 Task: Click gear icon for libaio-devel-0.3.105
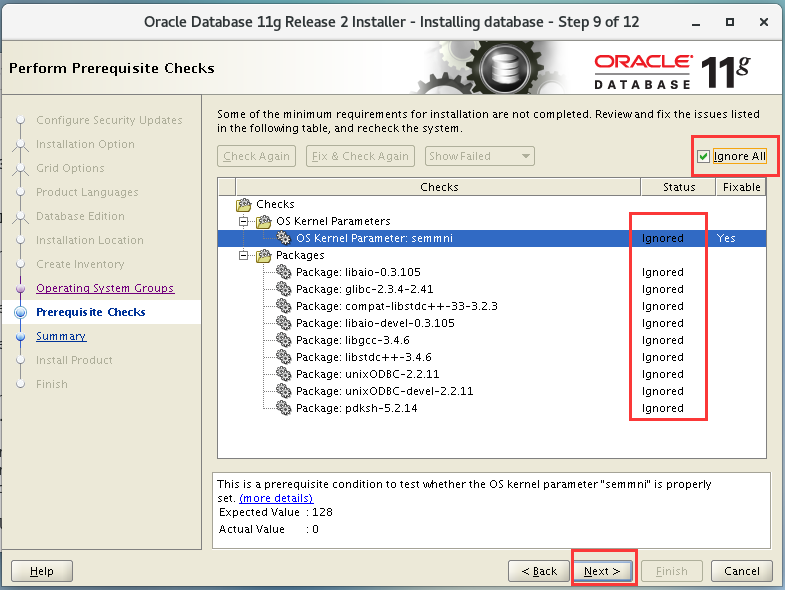click(x=283, y=323)
